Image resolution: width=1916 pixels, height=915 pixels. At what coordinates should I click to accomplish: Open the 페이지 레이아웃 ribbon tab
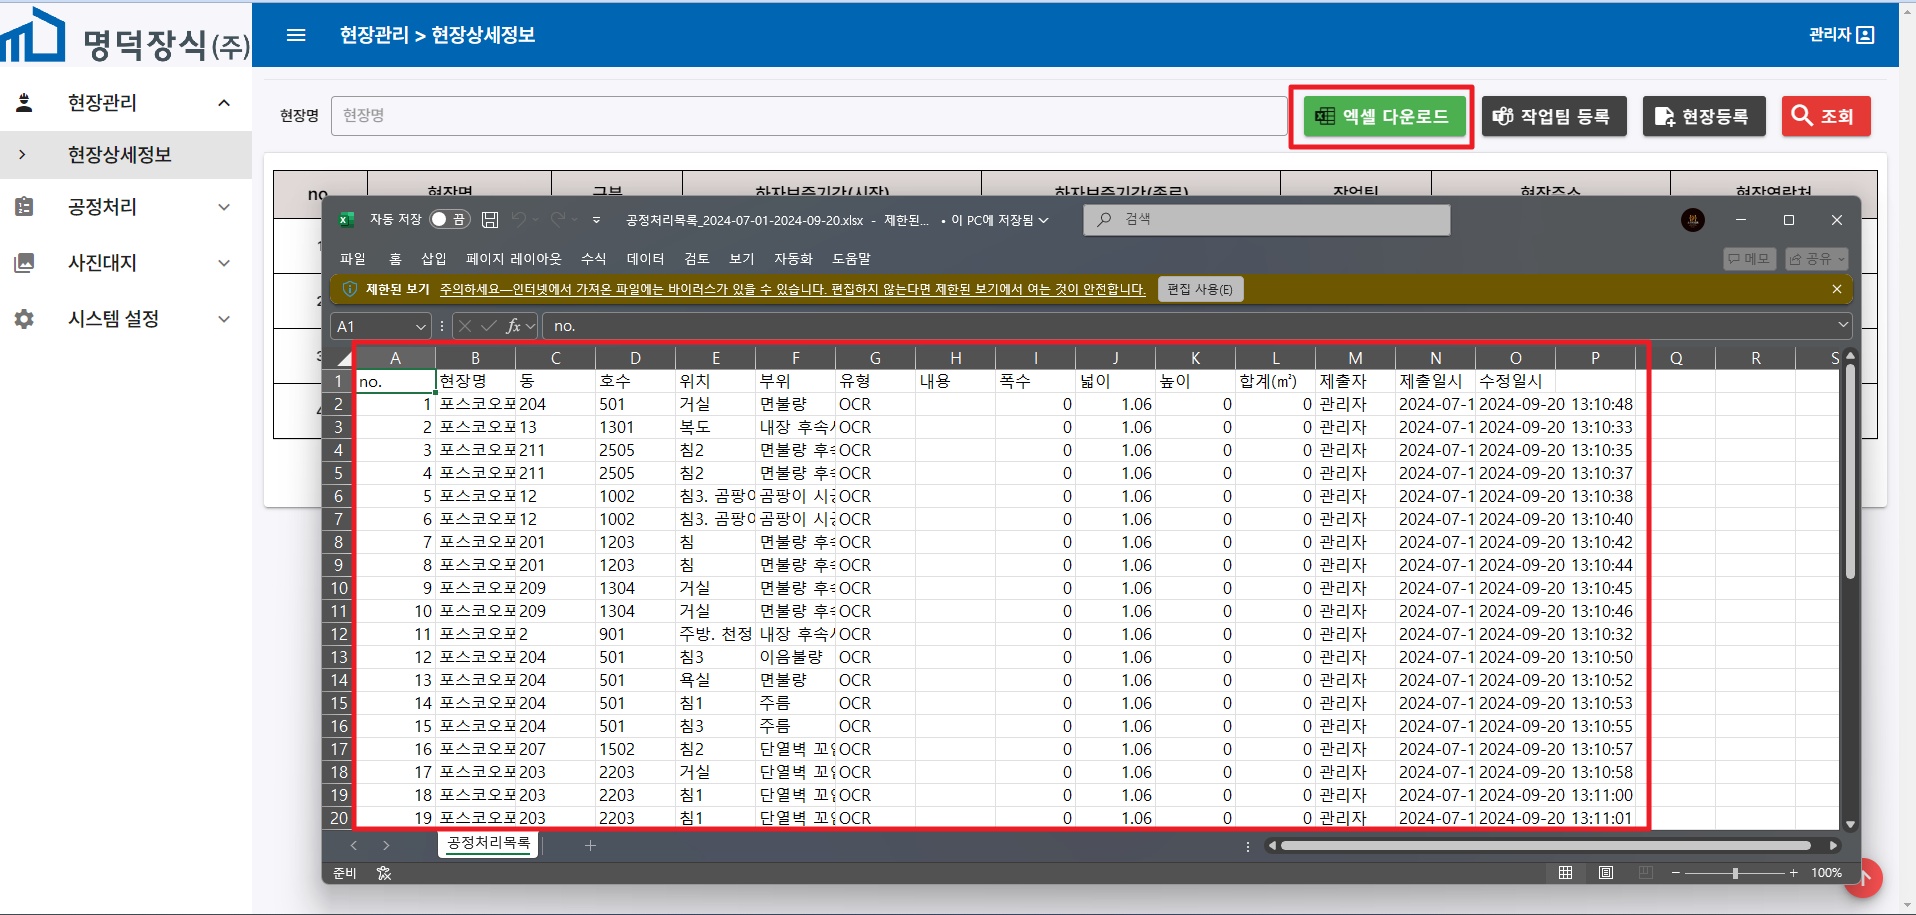[514, 258]
